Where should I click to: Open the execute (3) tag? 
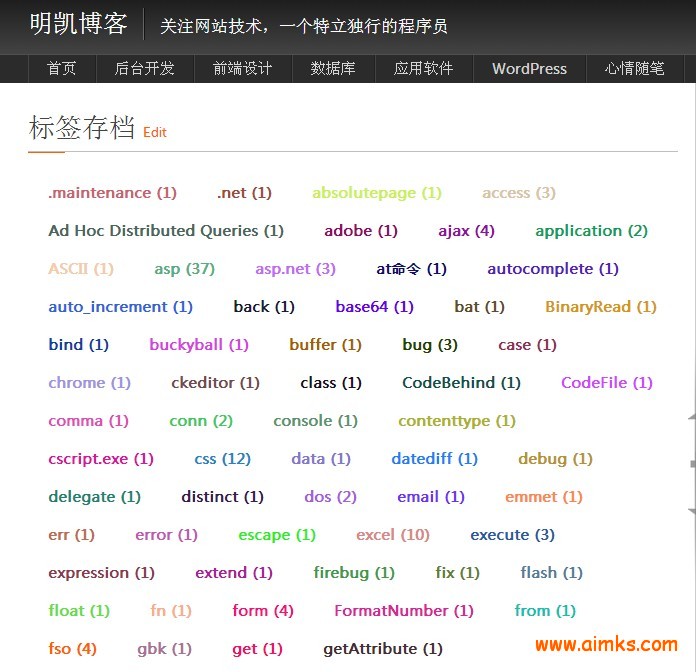pos(513,535)
